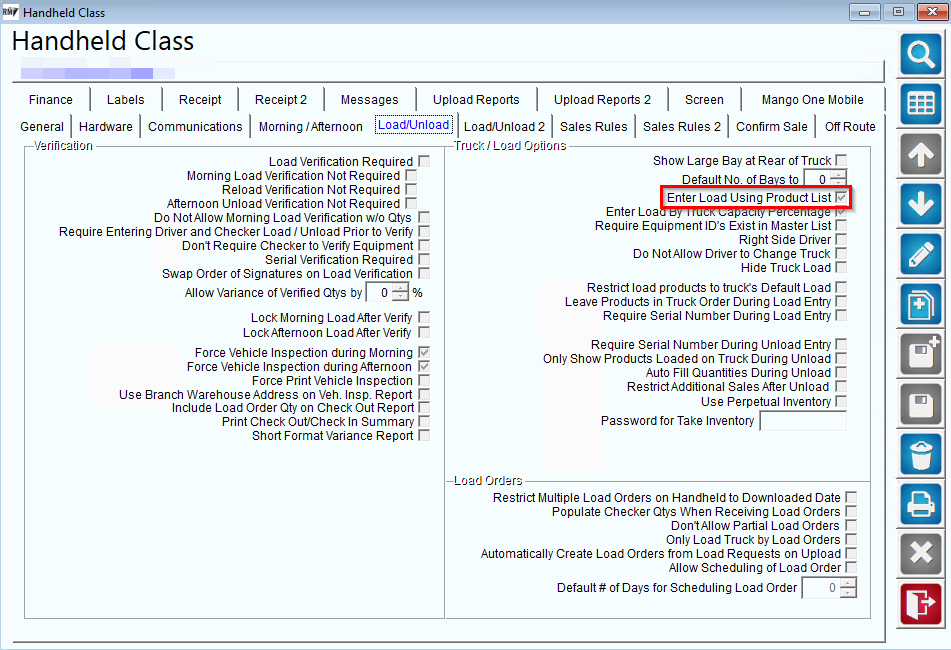
Task: Go to previous record with up arrow
Action: (x=921, y=154)
